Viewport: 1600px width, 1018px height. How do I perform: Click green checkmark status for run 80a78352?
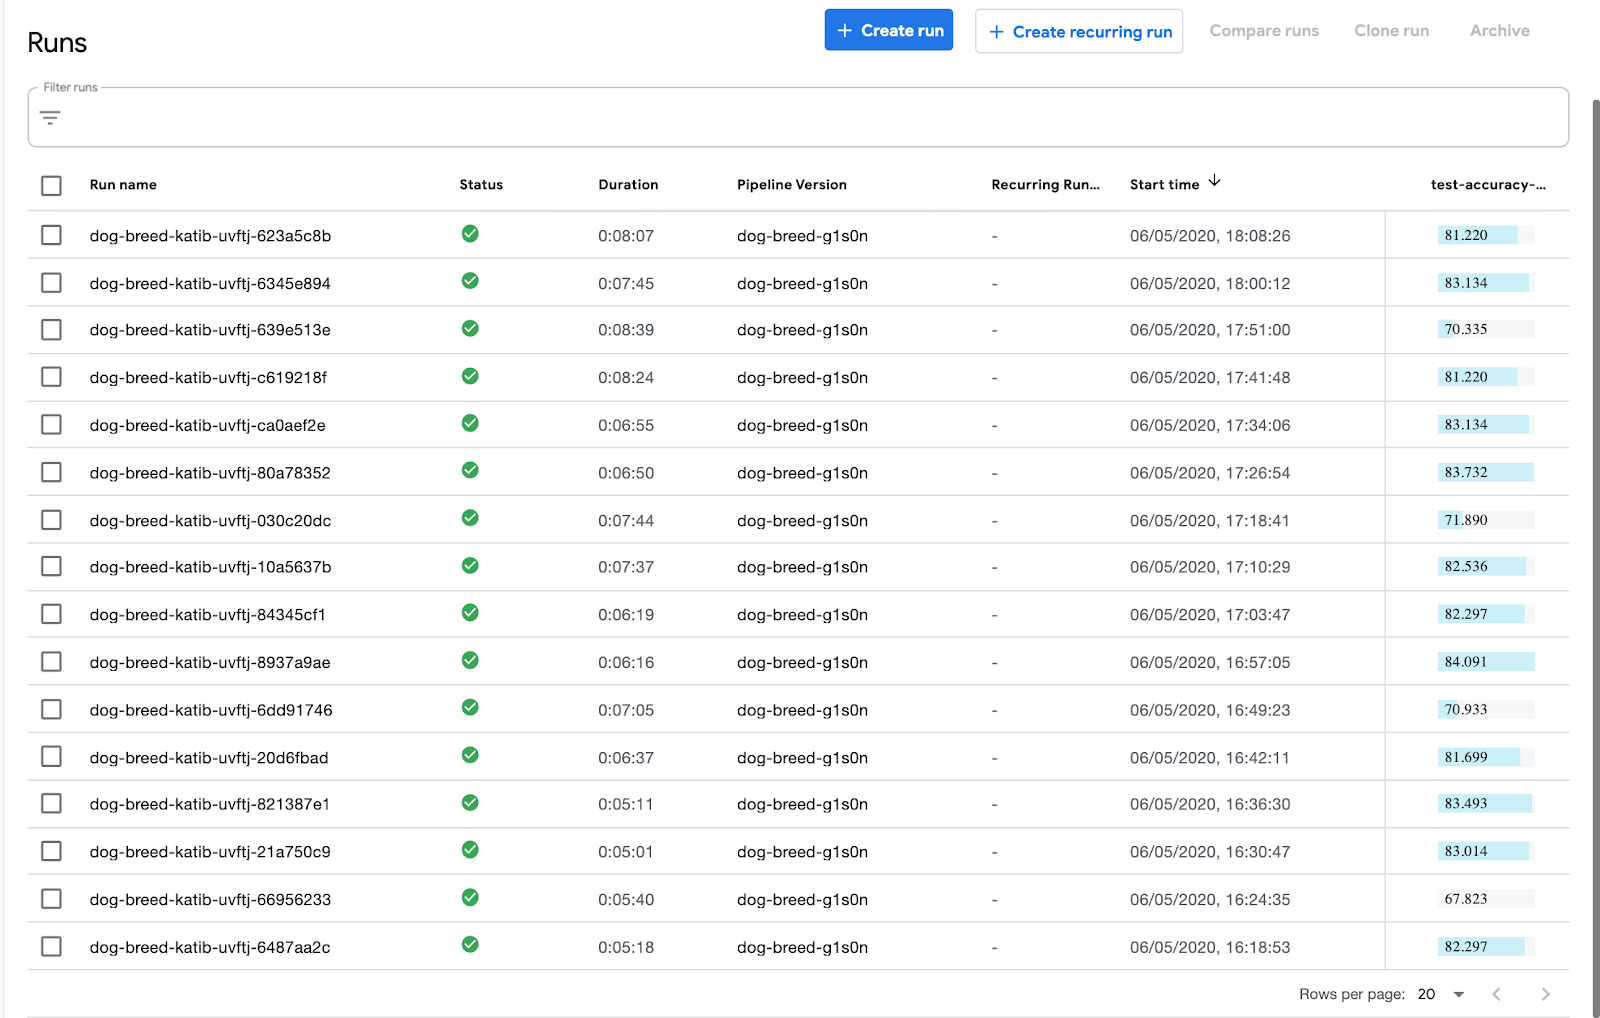(x=470, y=471)
